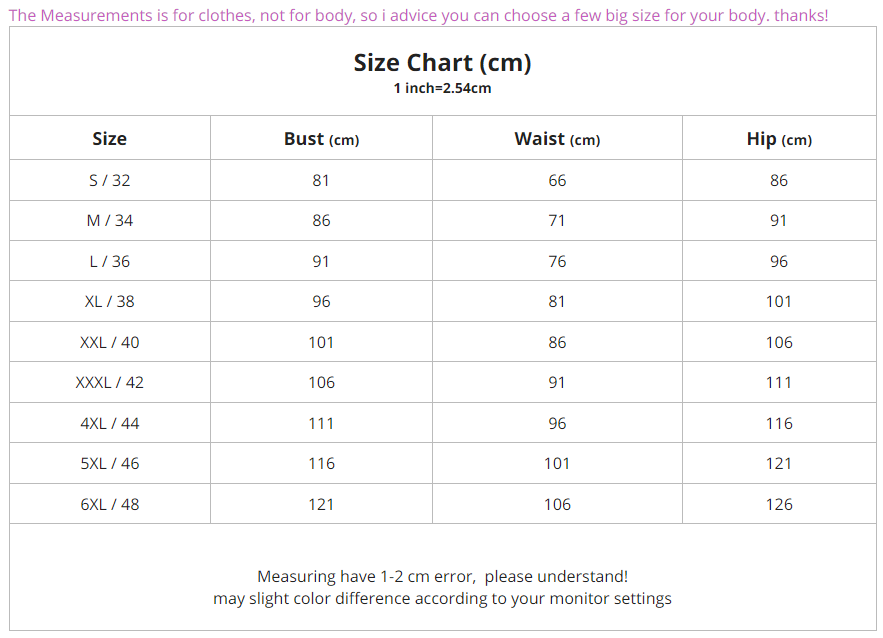Screen dimensions: 883x638
Task: Select the L / 36 size cell
Action: point(110,261)
